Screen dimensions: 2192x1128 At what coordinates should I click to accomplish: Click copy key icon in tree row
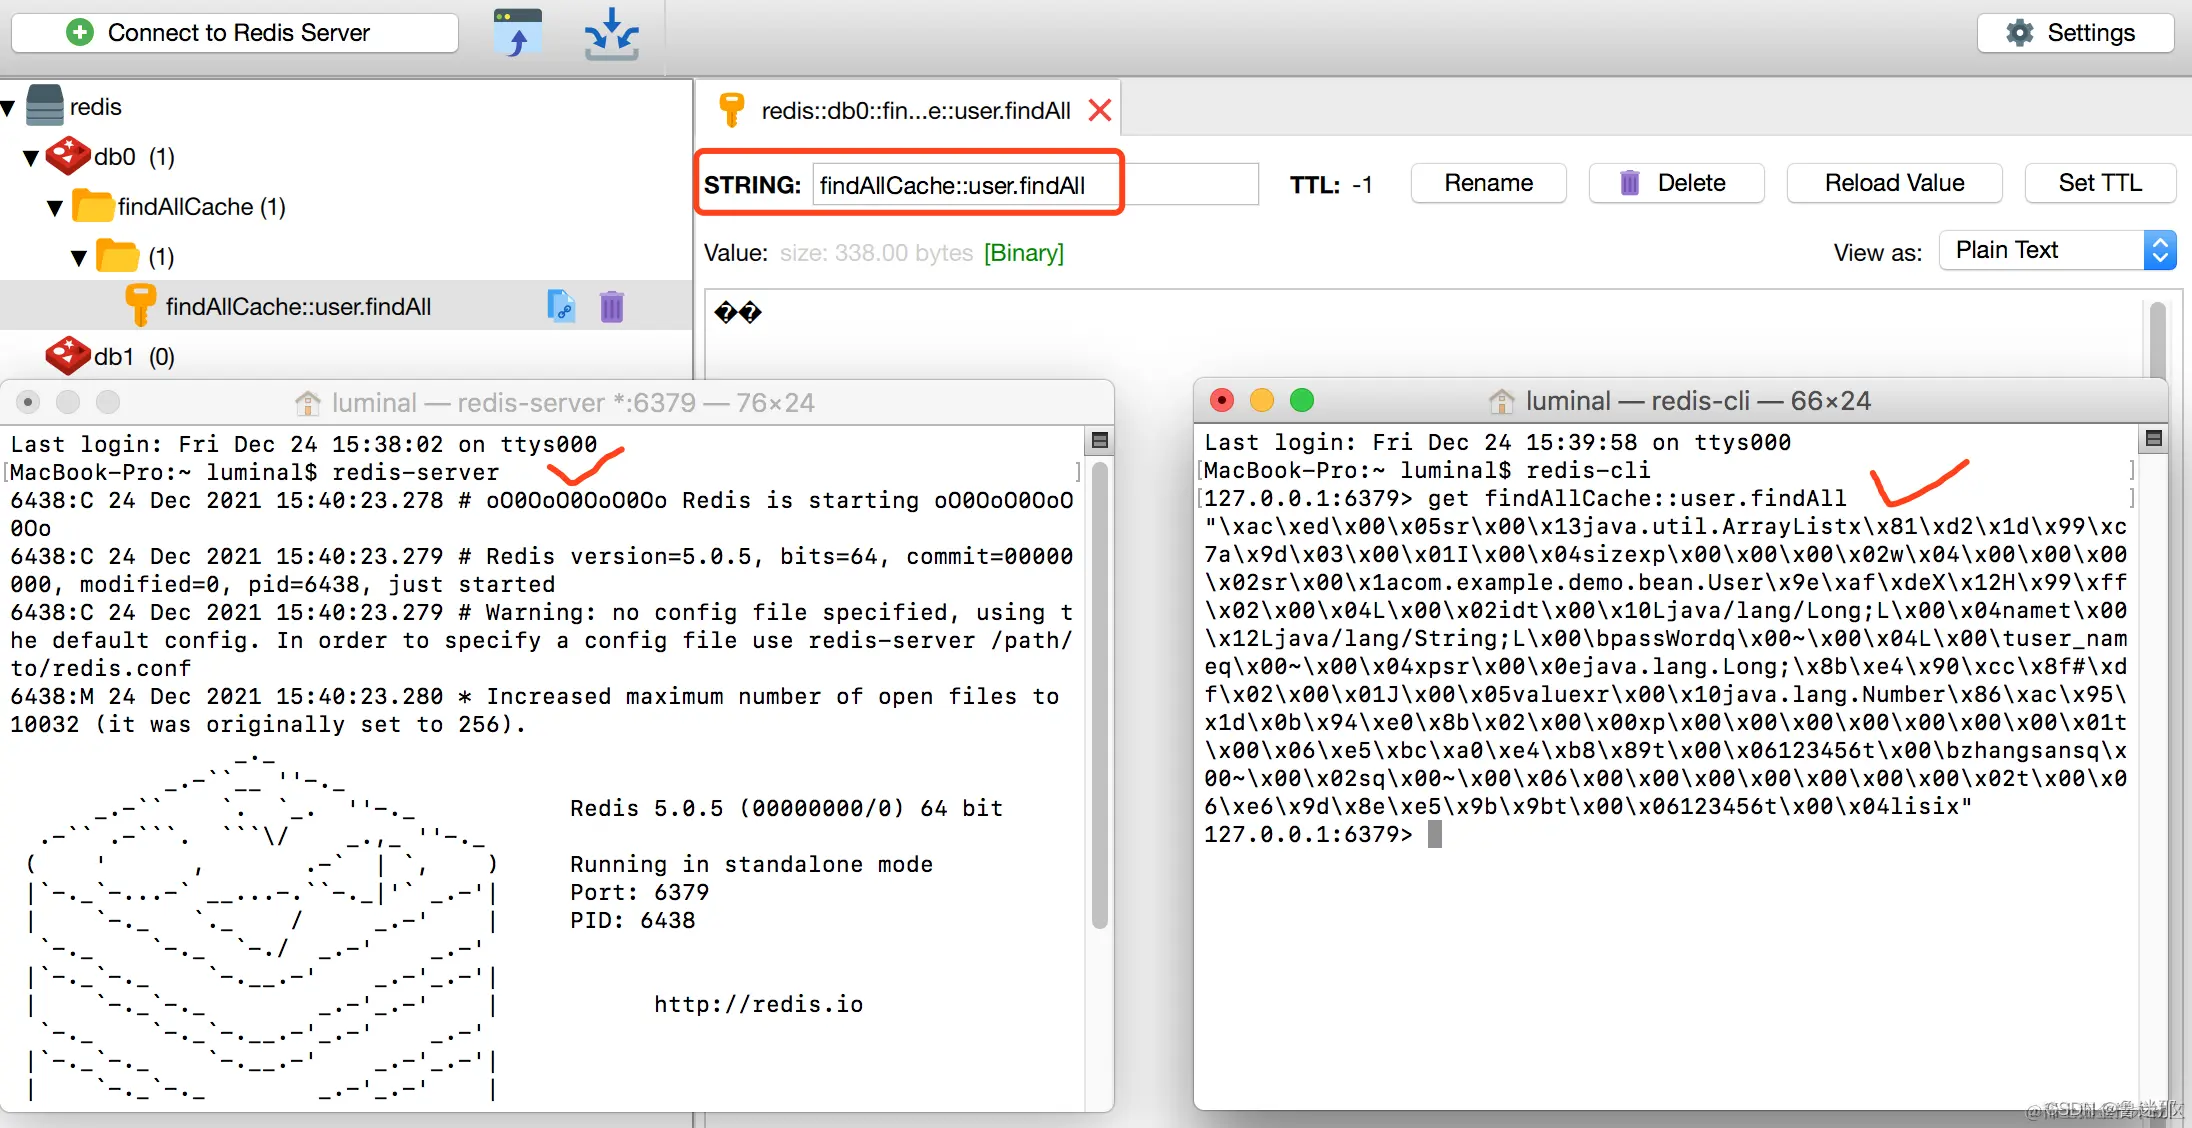click(561, 306)
